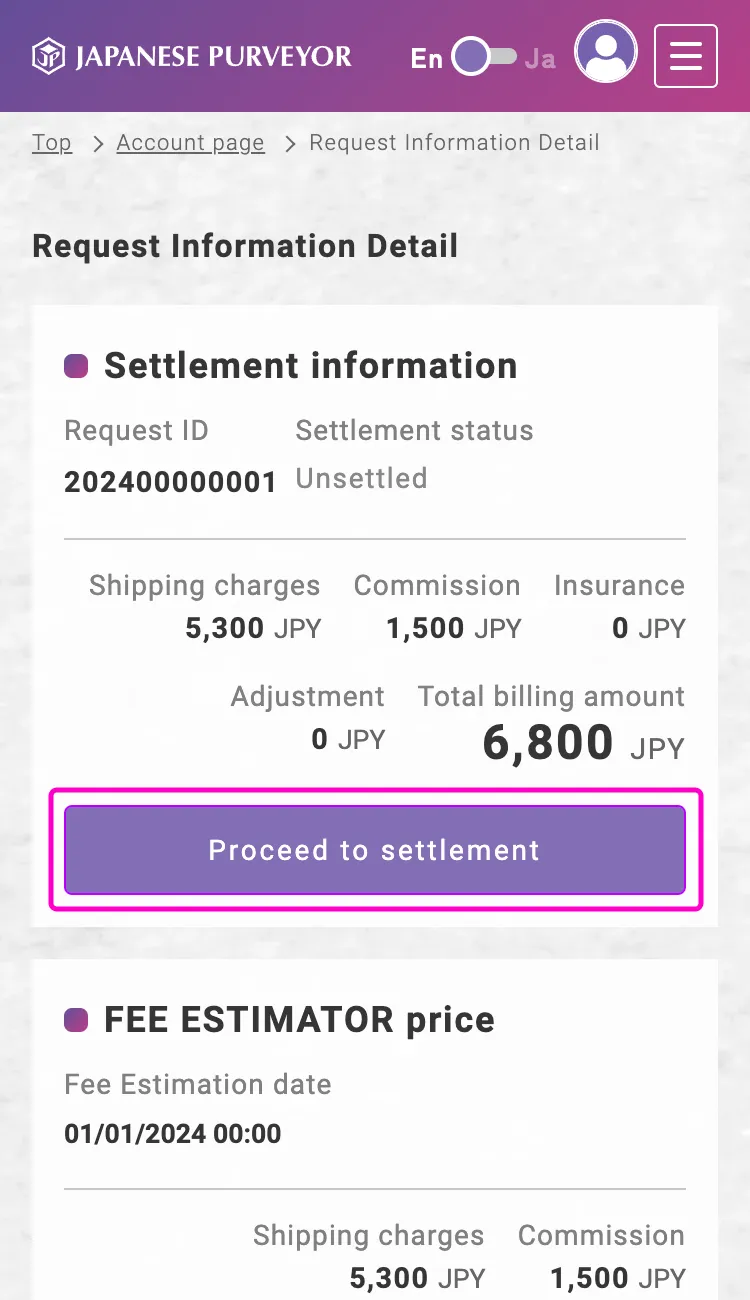
Task: Click the 6,800 total billing amount
Action: (x=548, y=743)
